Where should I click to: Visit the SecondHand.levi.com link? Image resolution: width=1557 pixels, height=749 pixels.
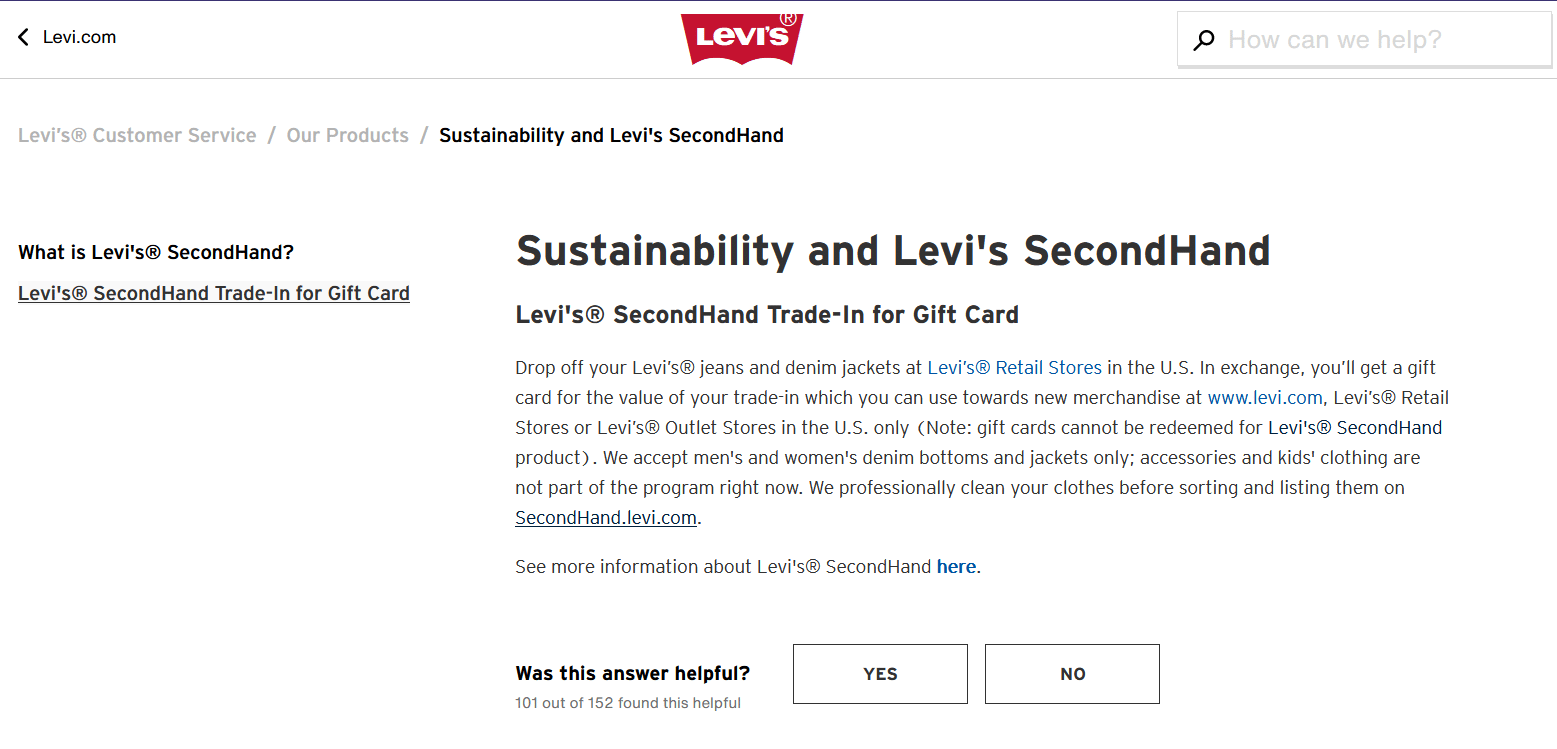click(606, 518)
